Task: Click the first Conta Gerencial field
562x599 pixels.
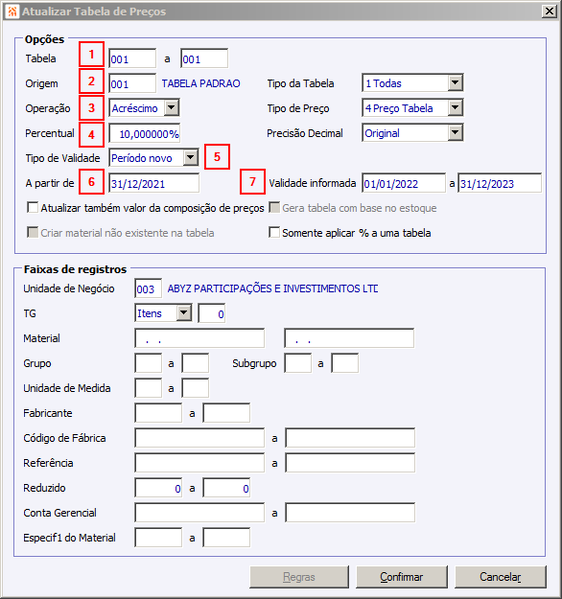Action: [x=199, y=513]
